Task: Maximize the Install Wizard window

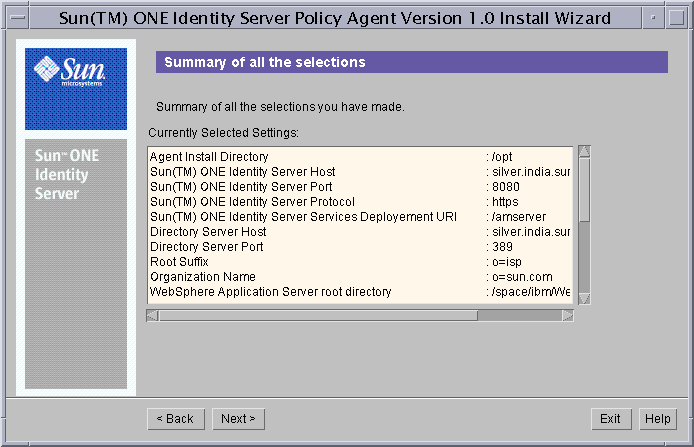Action: pos(676,18)
